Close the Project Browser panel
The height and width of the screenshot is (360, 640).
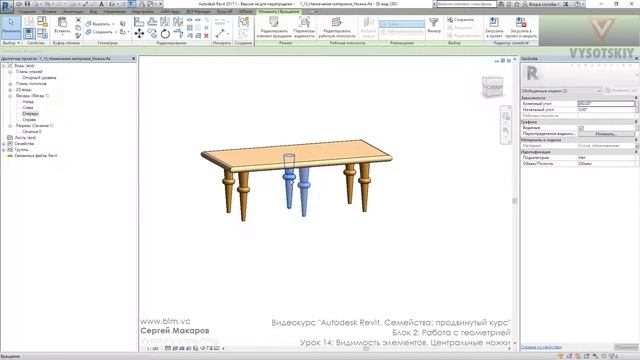(x=133, y=59)
